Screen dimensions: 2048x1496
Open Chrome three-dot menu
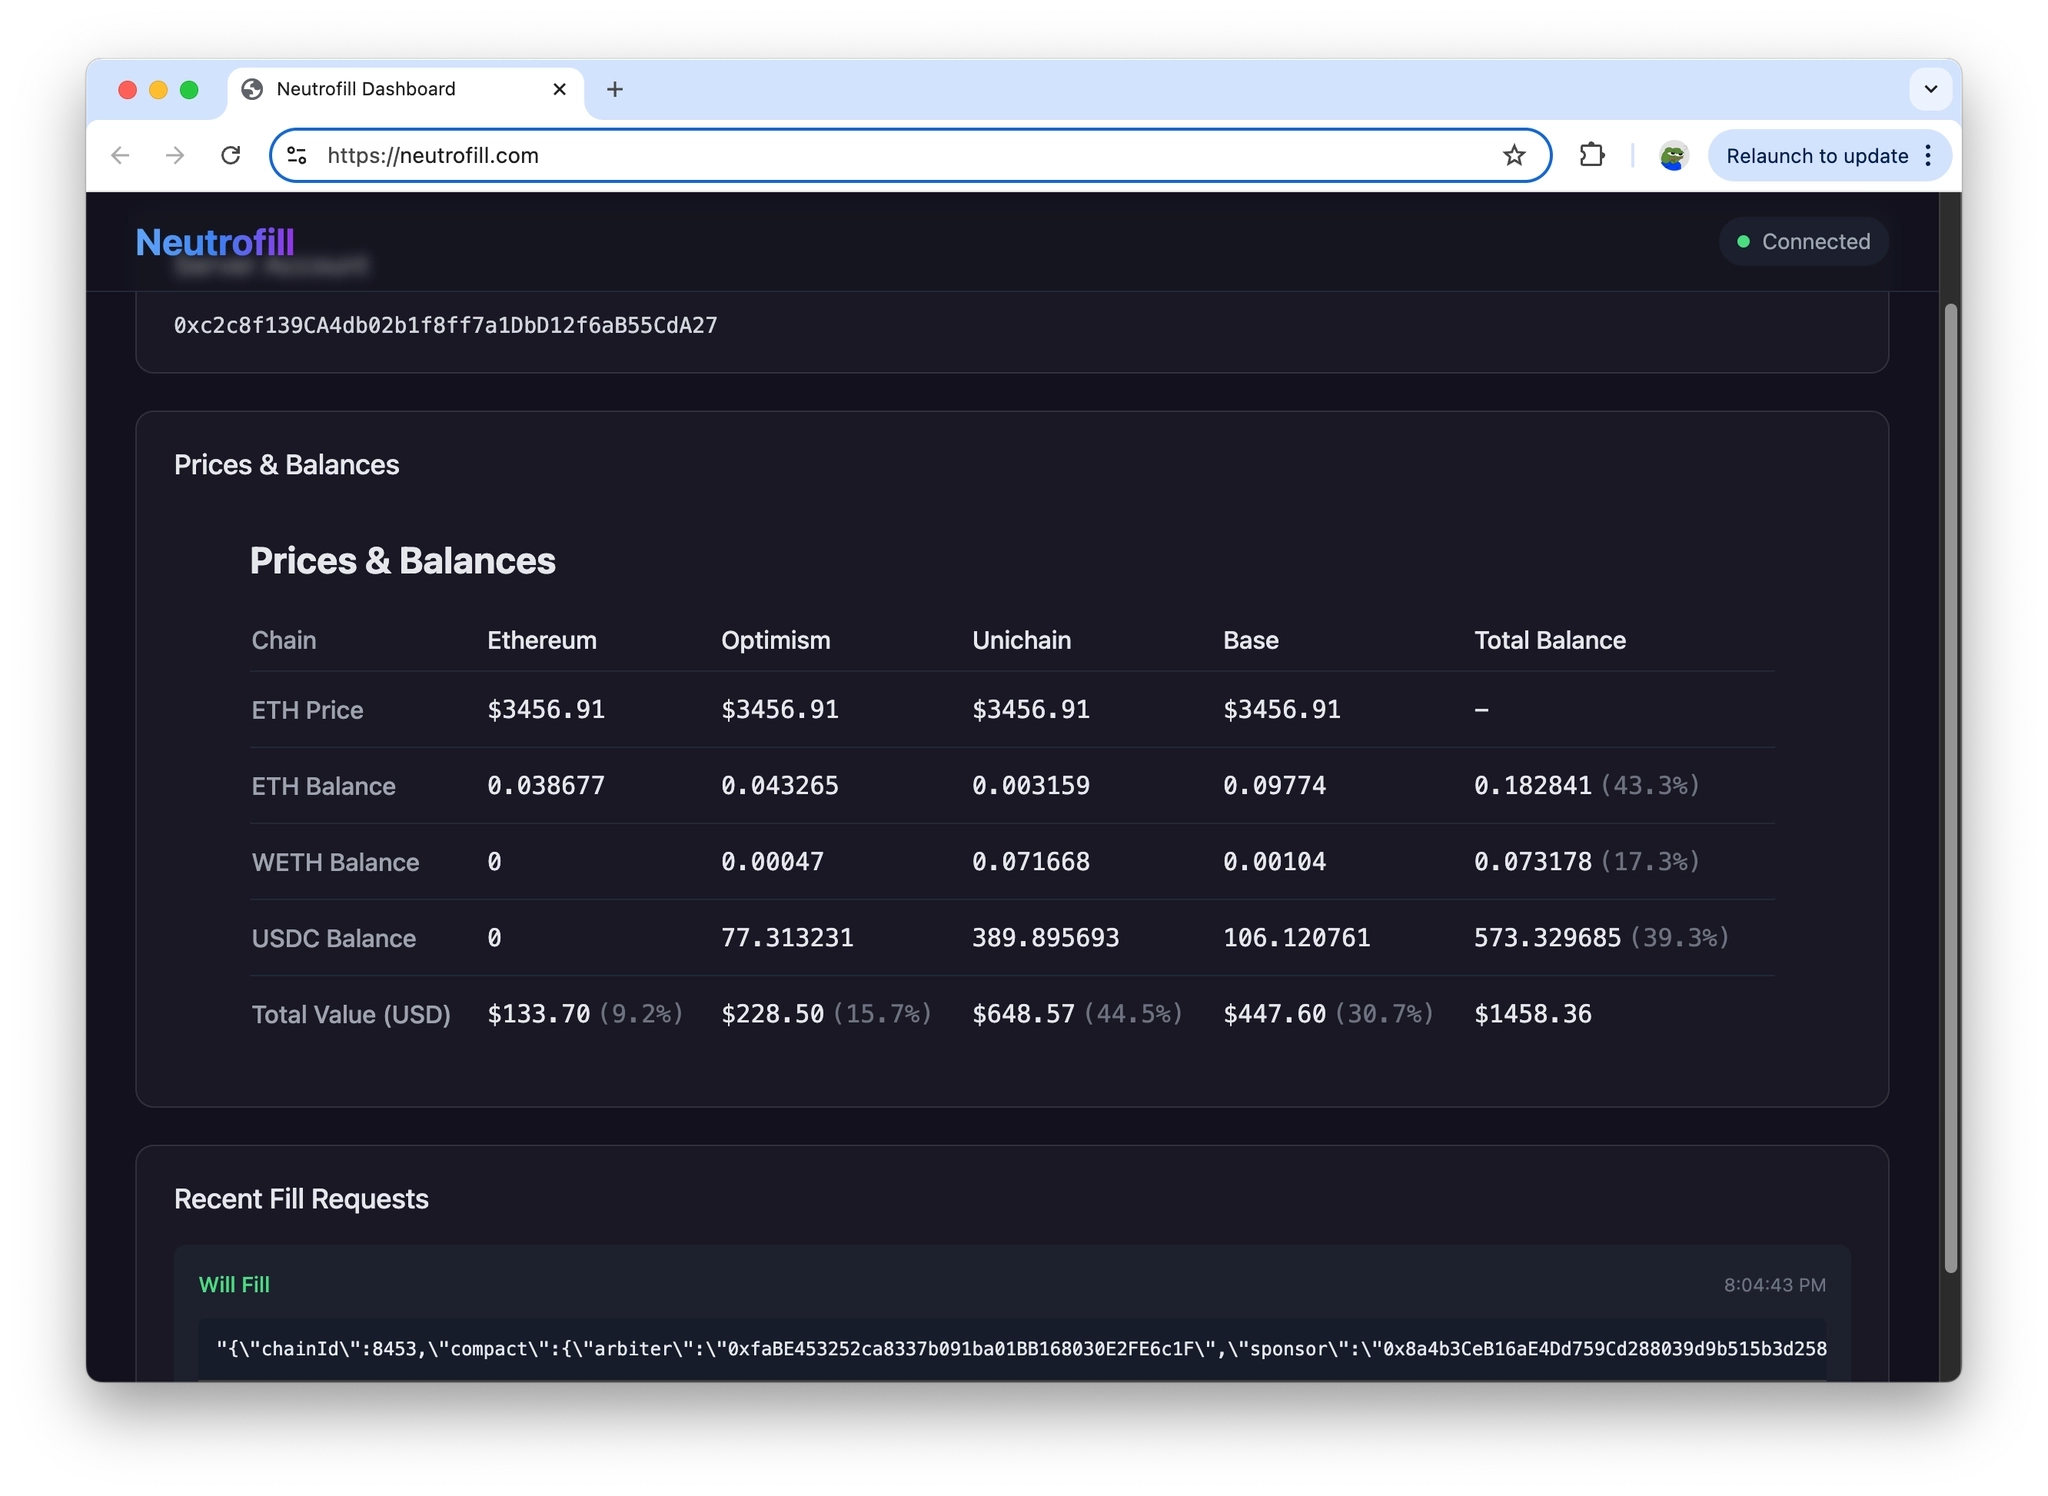(1929, 156)
